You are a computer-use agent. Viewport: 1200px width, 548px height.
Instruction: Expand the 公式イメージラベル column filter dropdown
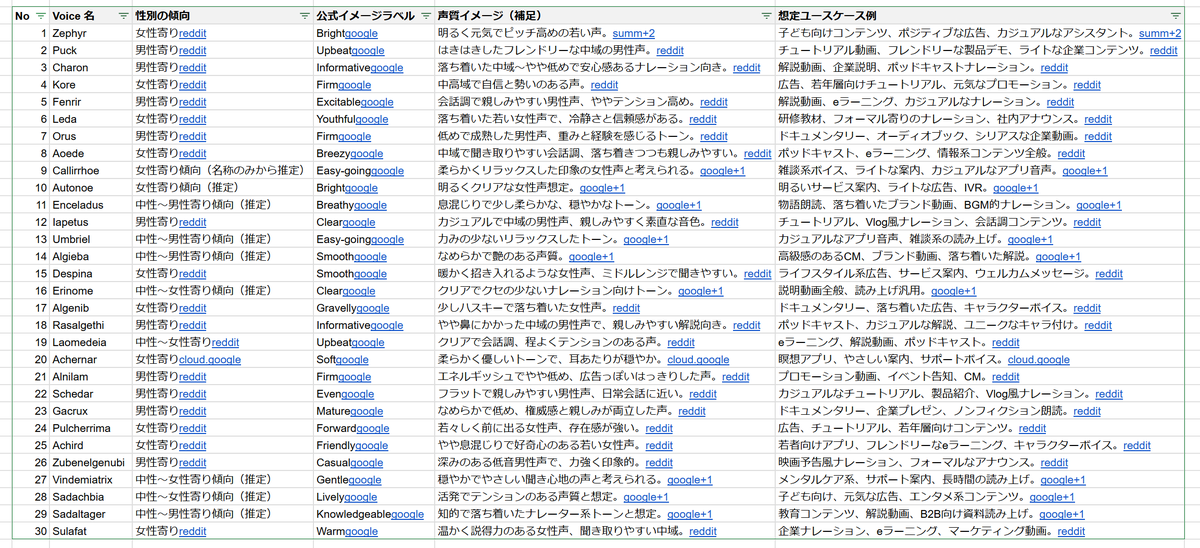(x=426, y=16)
